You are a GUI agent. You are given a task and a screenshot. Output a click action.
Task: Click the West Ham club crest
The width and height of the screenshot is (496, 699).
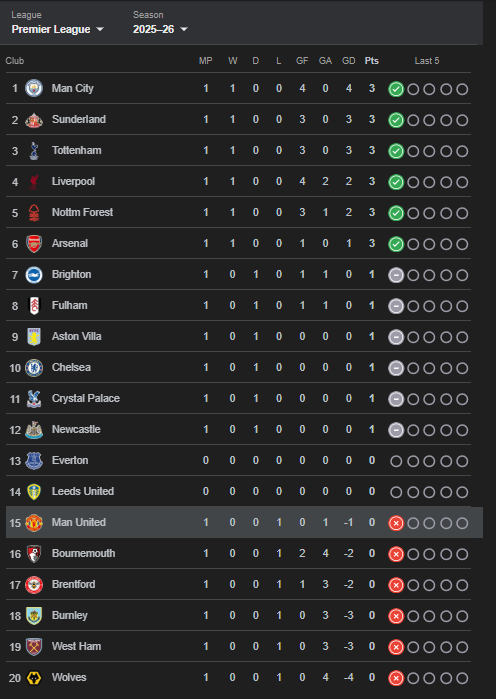[34, 646]
